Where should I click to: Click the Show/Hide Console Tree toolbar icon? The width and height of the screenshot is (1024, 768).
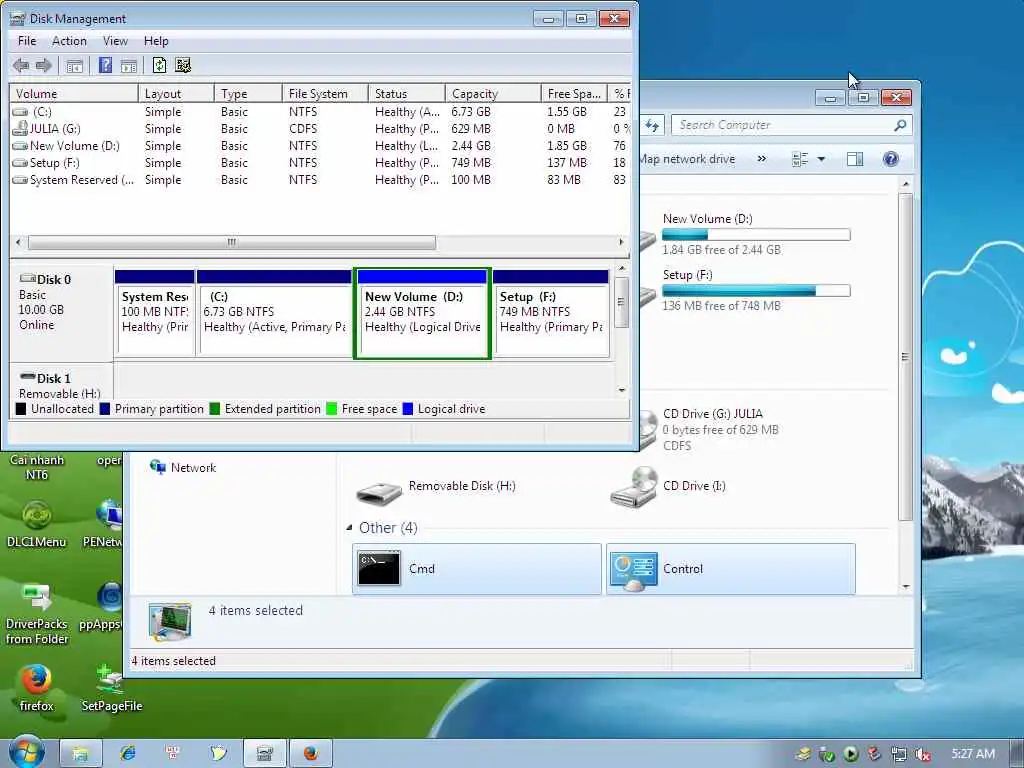click(x=74, y=65)
